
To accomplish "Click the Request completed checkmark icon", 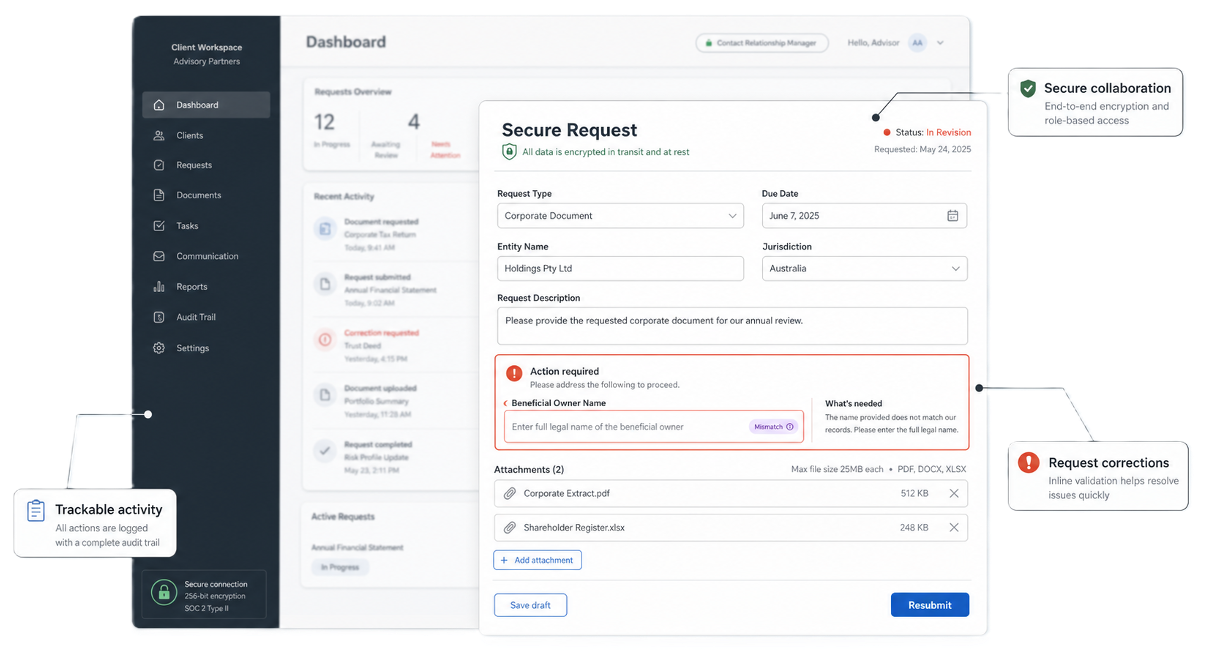I will click(x=325, y=451).
